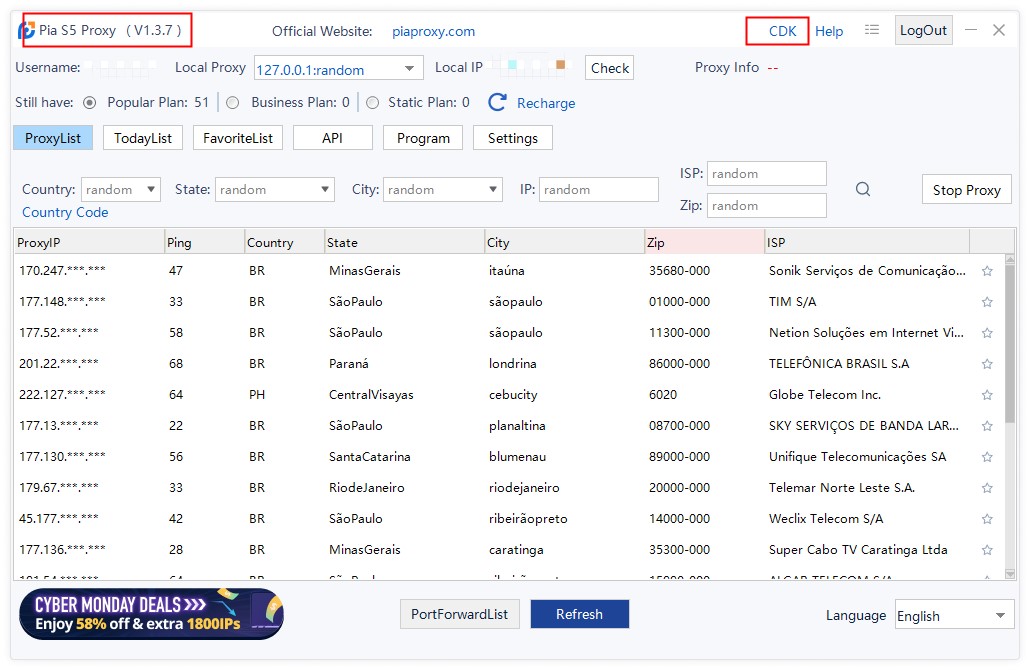This screenshot has width=1030, height=670.
Task: Minimize the Pia S5 Proxy window
Action: pyautogui.click(x=971, y=30)
